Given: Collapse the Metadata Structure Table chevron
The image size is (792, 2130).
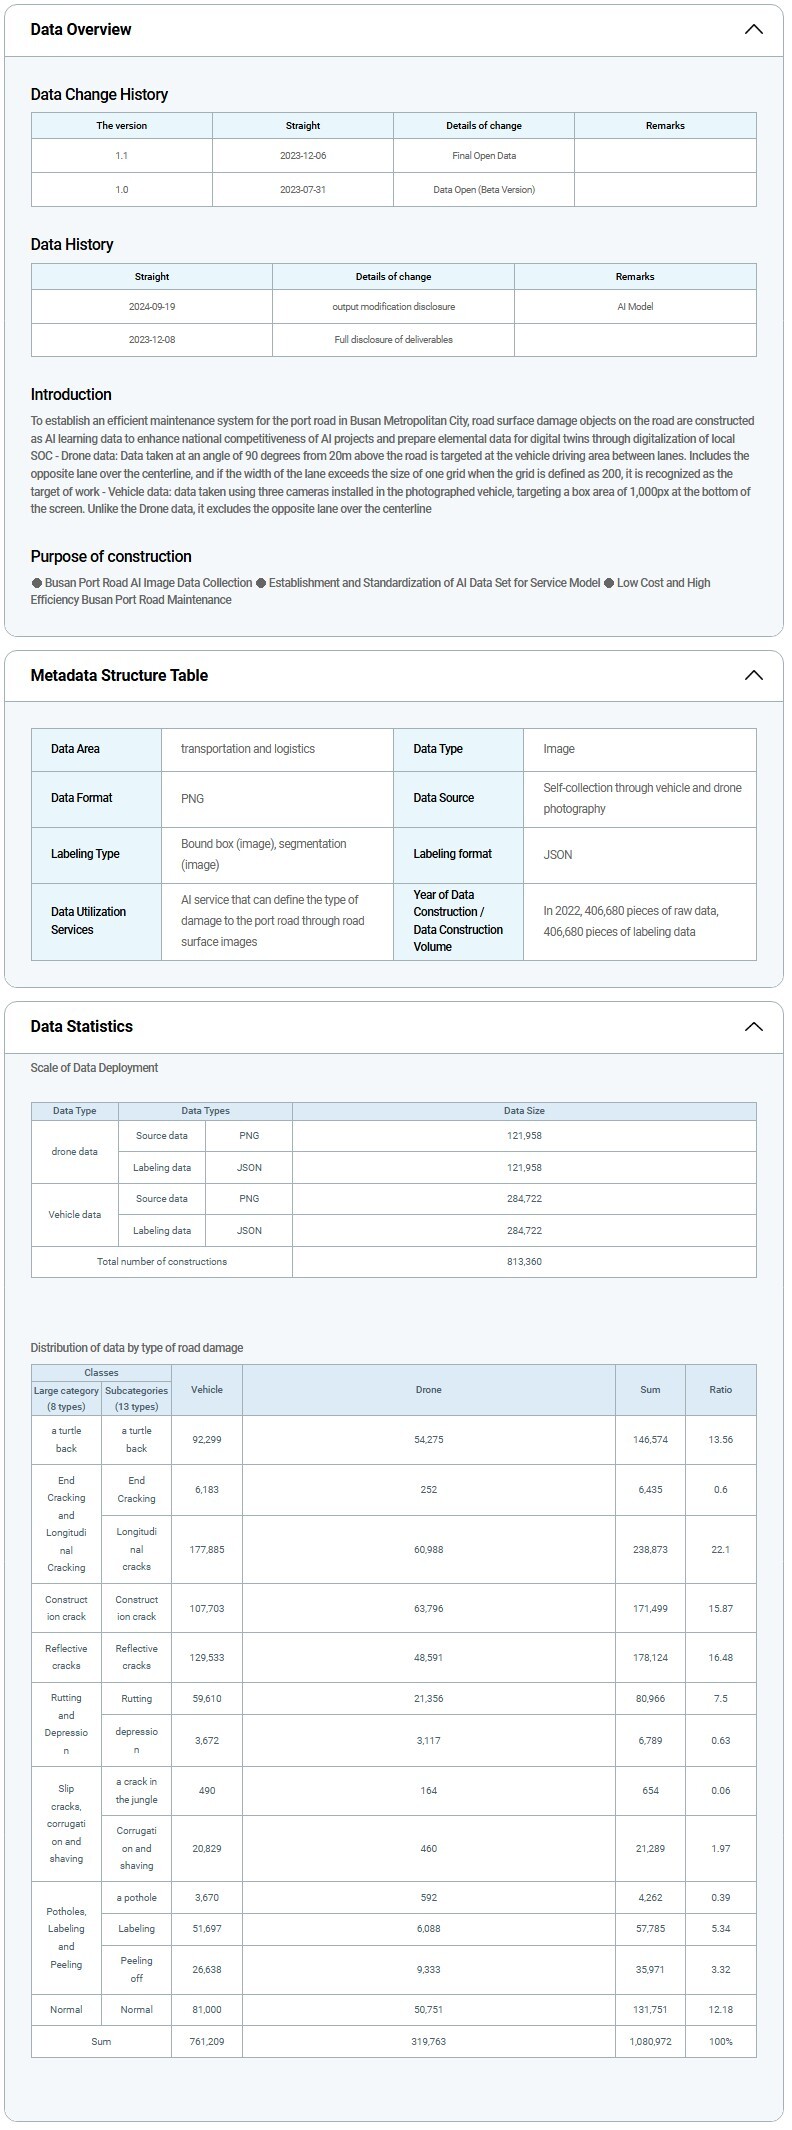Looking at the screenshot, I should pos(753,675).
